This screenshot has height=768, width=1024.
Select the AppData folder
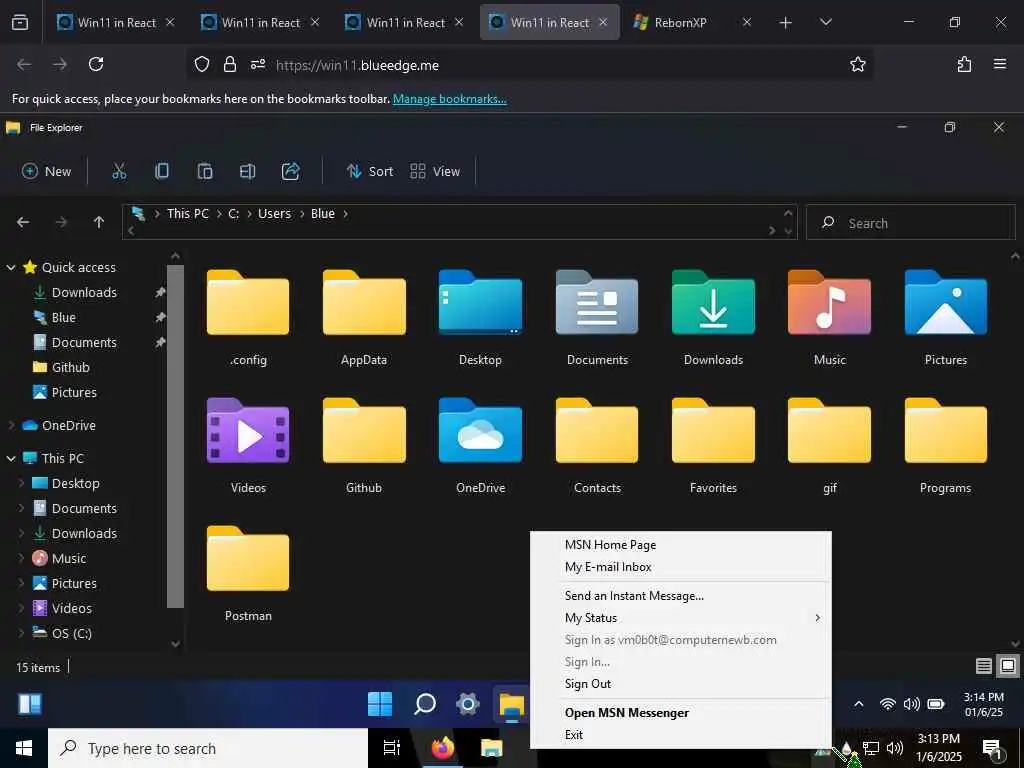click(x=364, y=318)
